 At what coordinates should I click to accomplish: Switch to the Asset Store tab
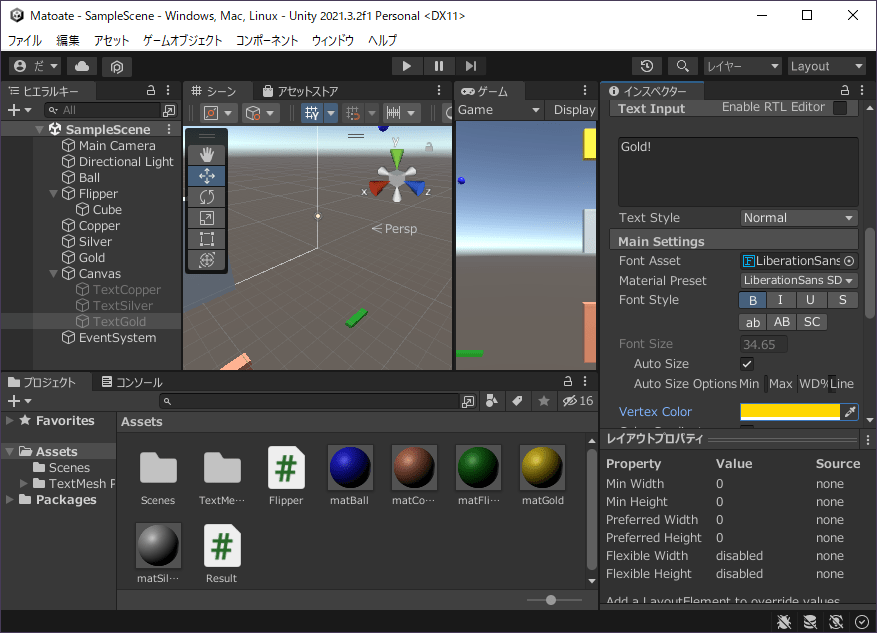(300, 91)
